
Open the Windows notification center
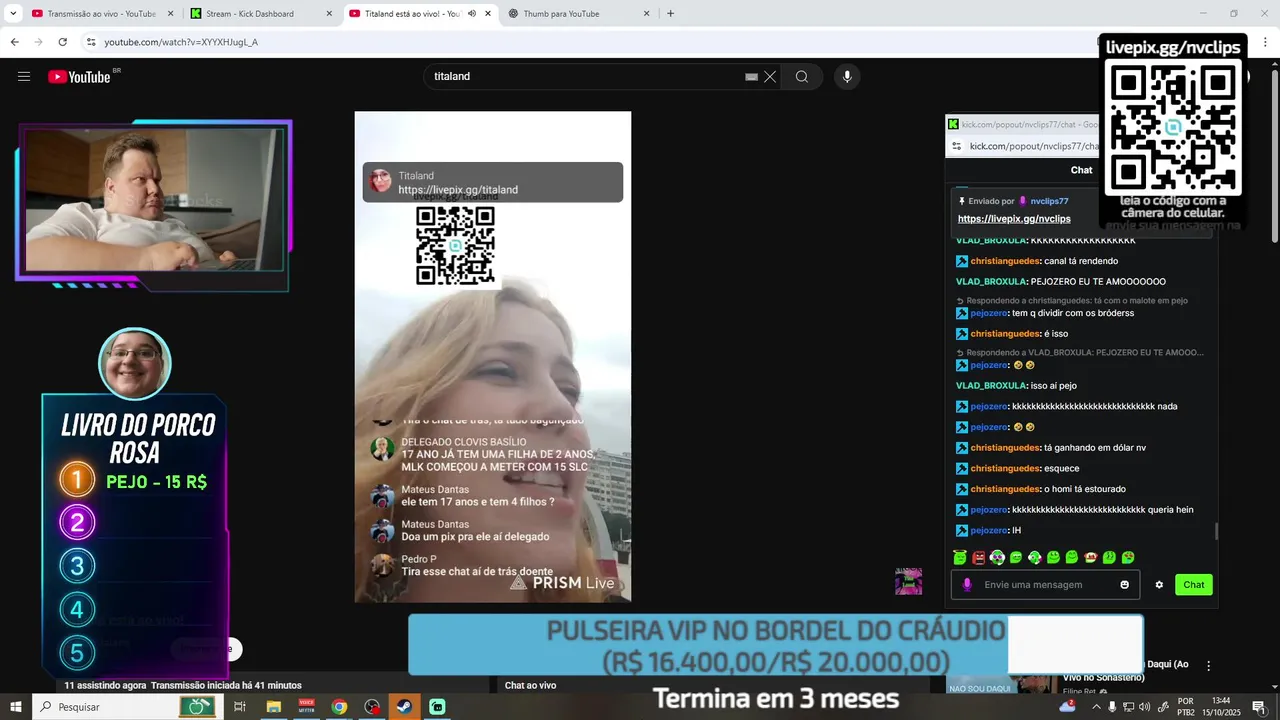(1259, 707)
